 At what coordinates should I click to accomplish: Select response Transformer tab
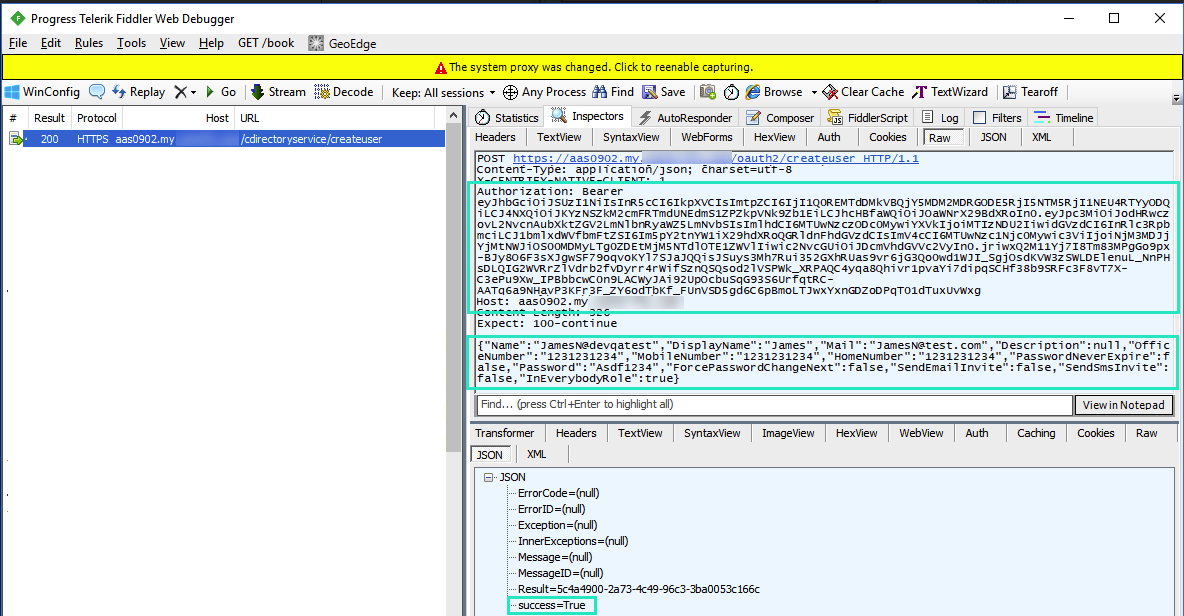(504, 433)
